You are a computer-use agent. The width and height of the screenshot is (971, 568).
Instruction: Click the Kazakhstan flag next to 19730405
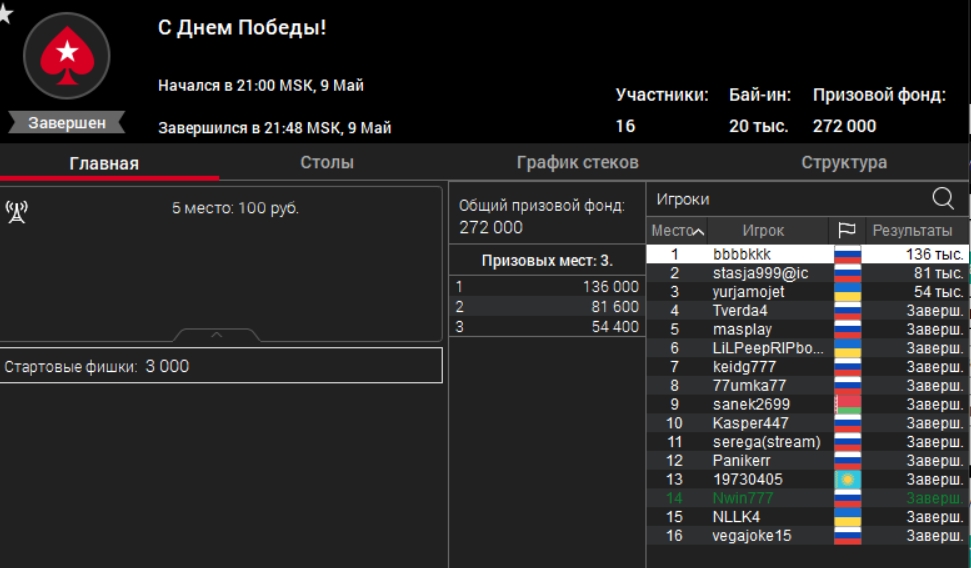(x=847, y=480)
